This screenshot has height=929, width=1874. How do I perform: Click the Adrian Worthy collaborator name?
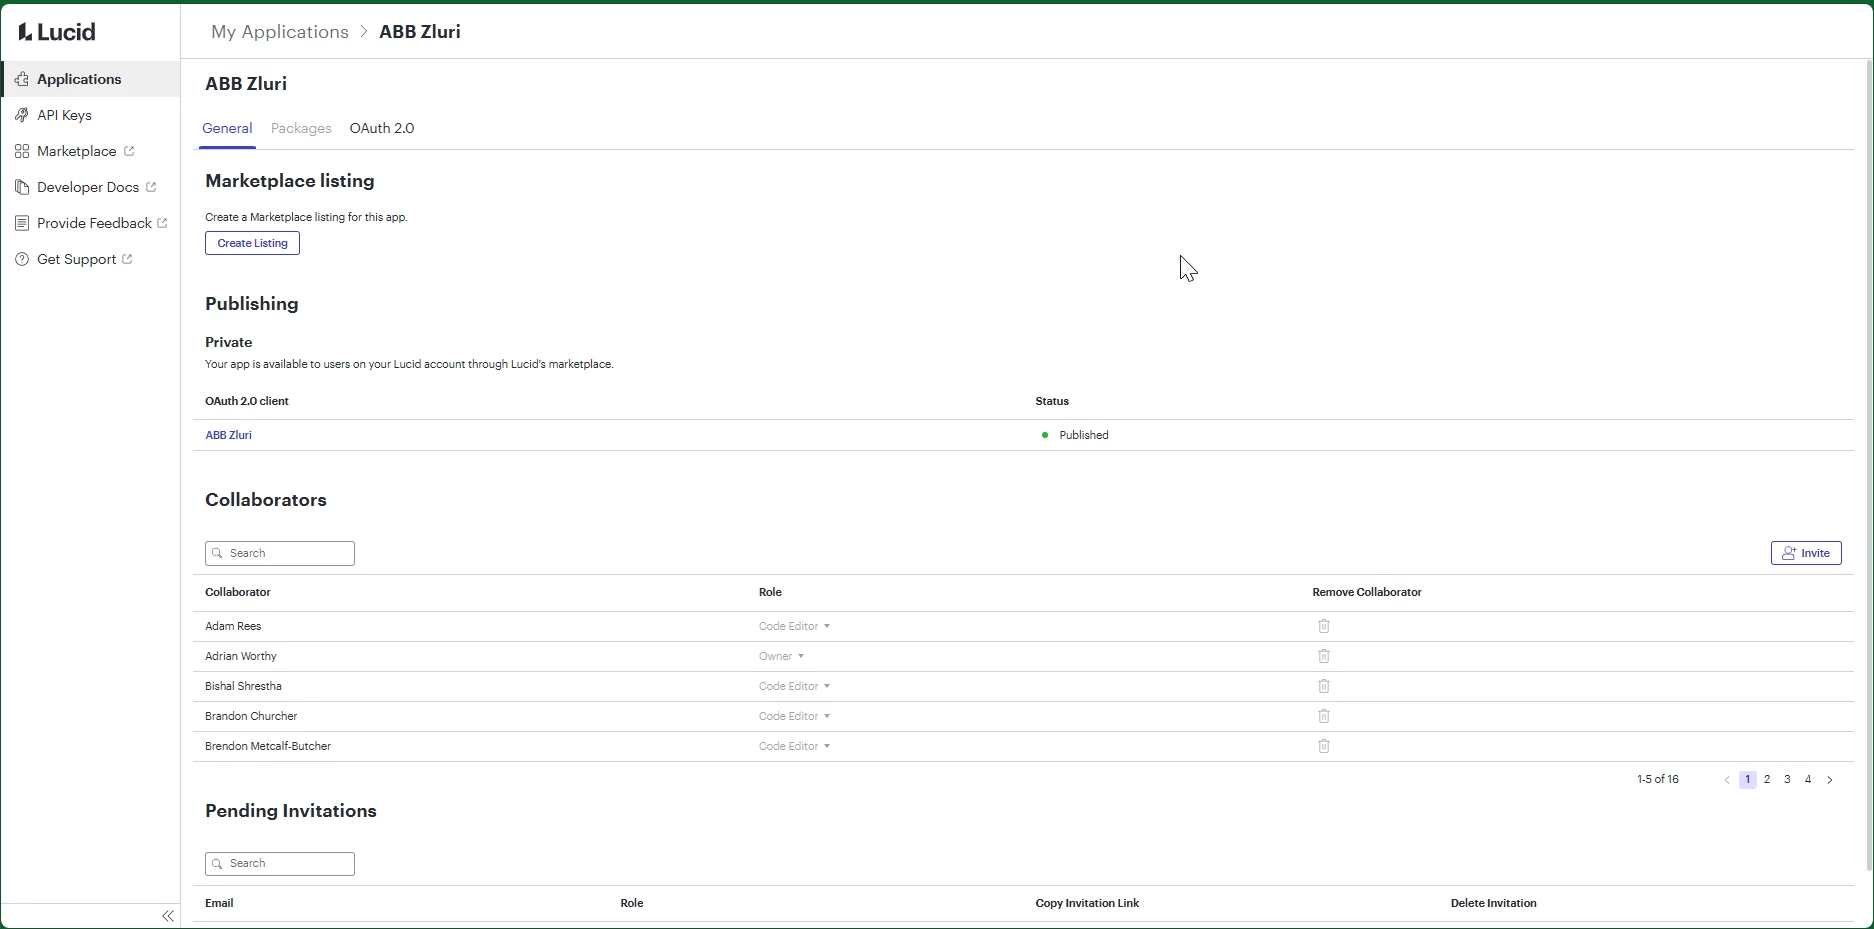[241, 656]
